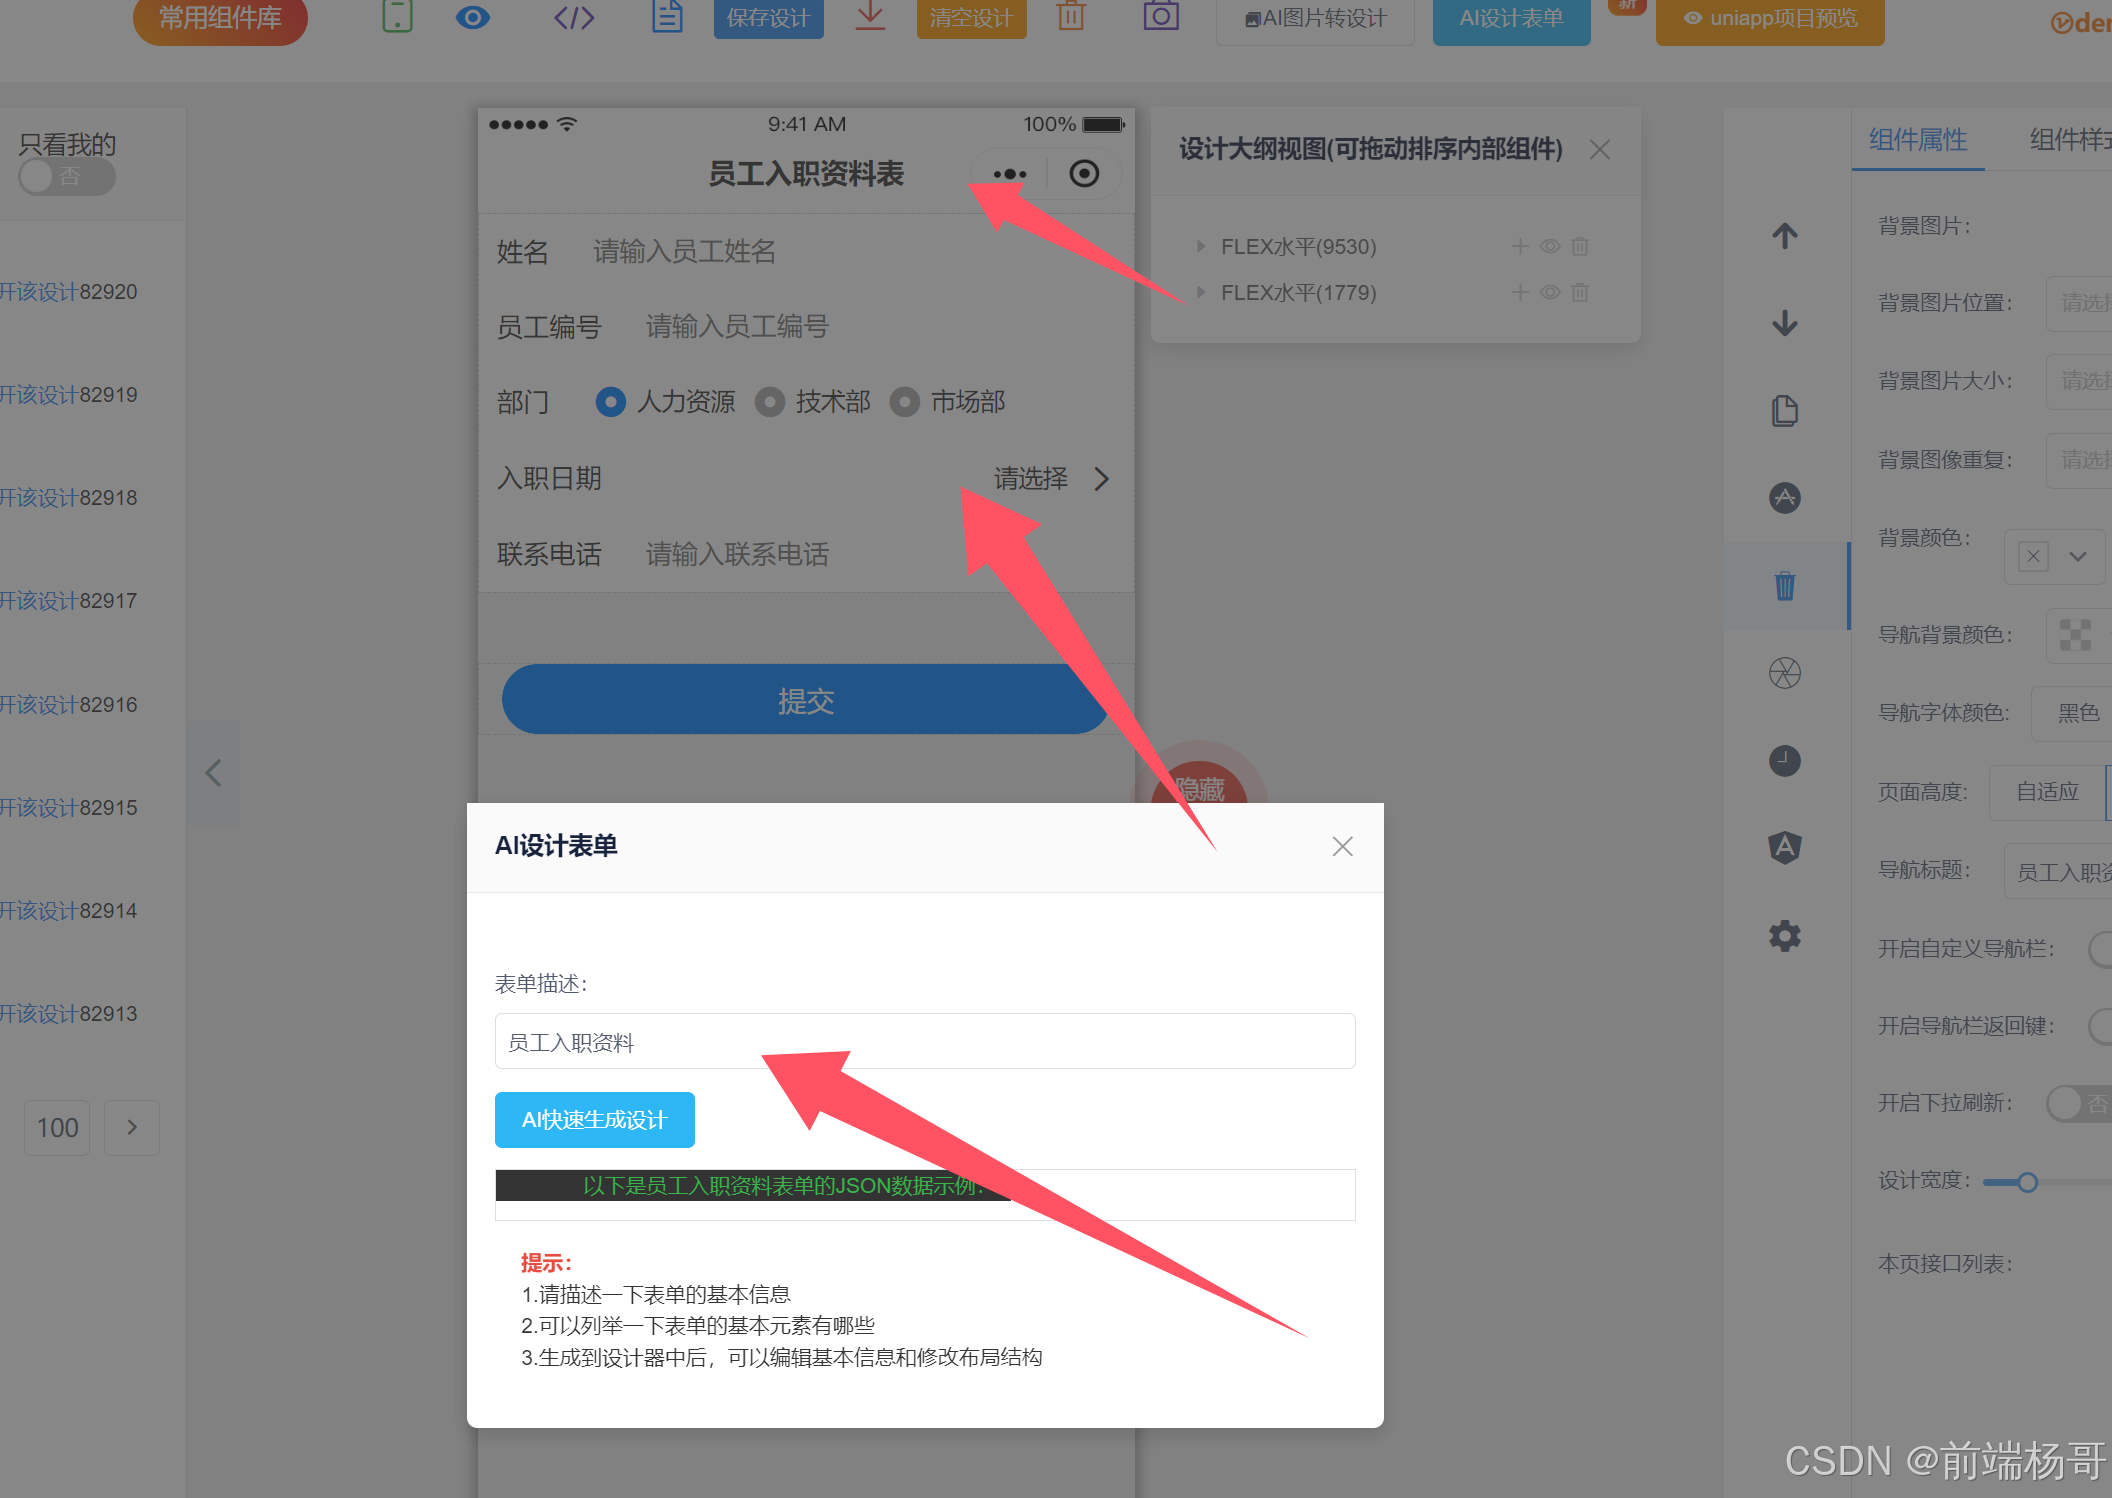Select the 技术部 radio button
The height and width of the screenshot is (1498, 2112).
770,402
